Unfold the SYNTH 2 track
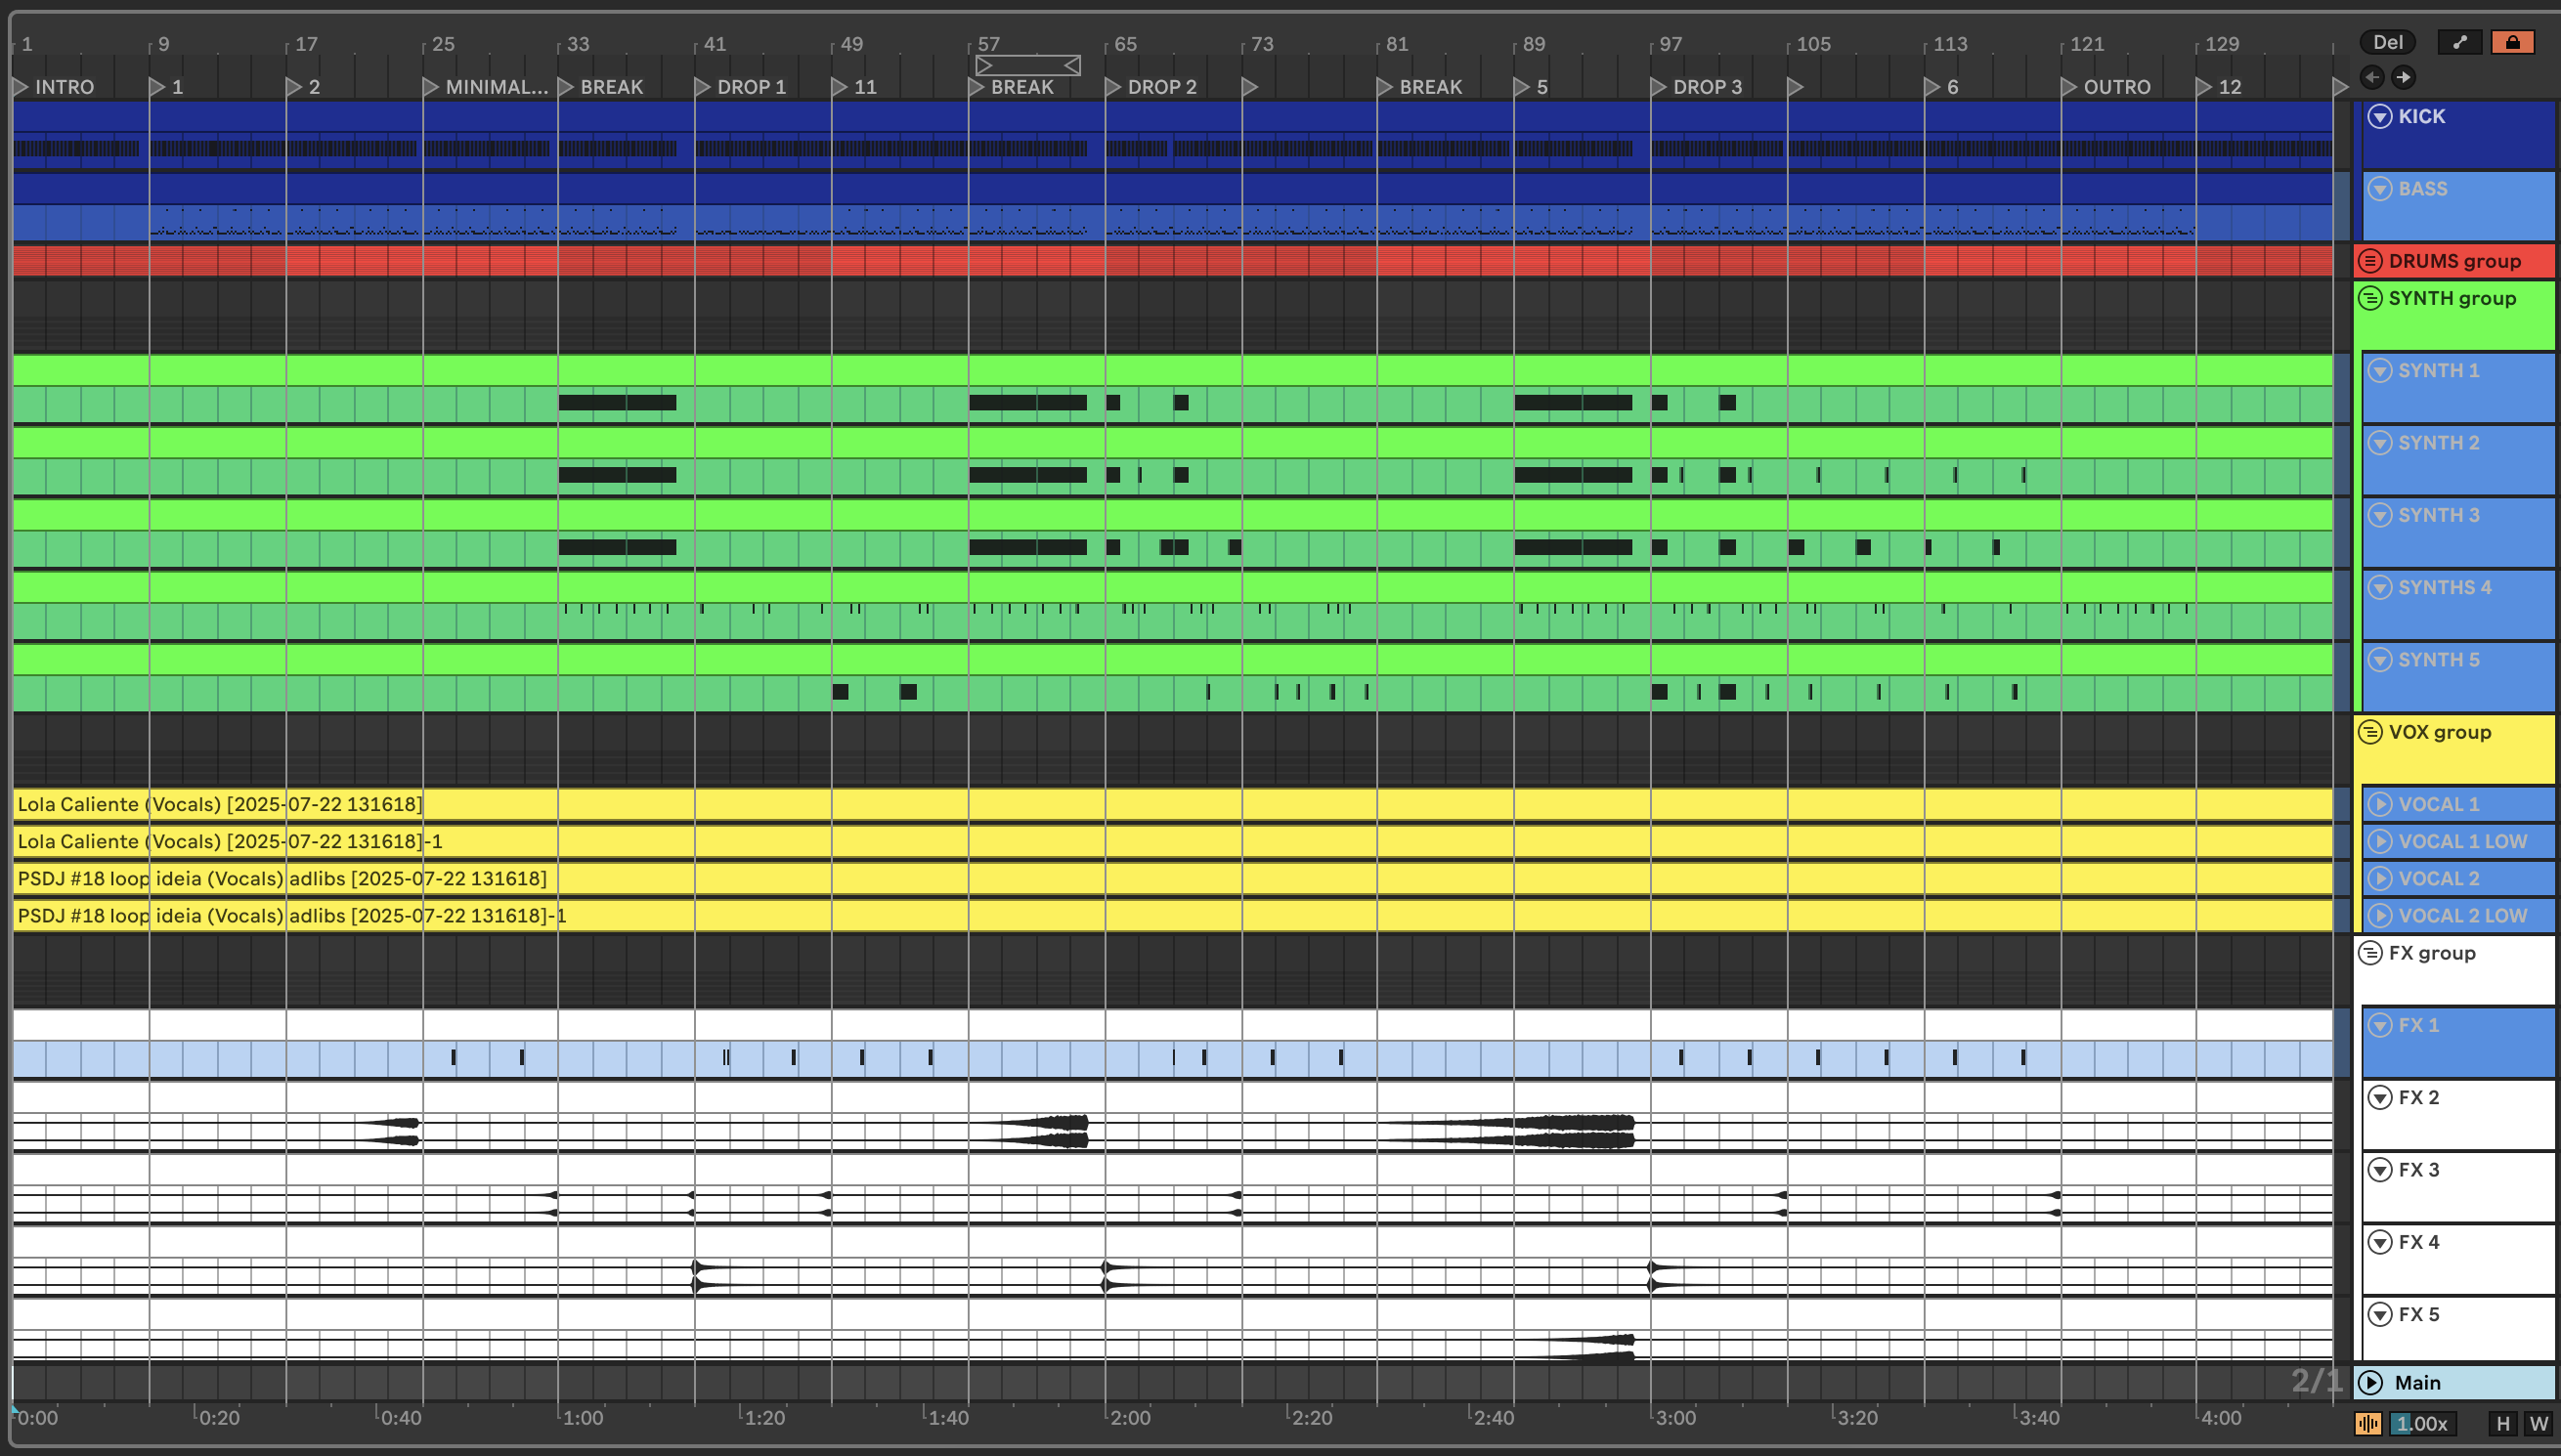This screenshot has width=2561, height=1456. pyautogui.click(x=2380, y=442)
